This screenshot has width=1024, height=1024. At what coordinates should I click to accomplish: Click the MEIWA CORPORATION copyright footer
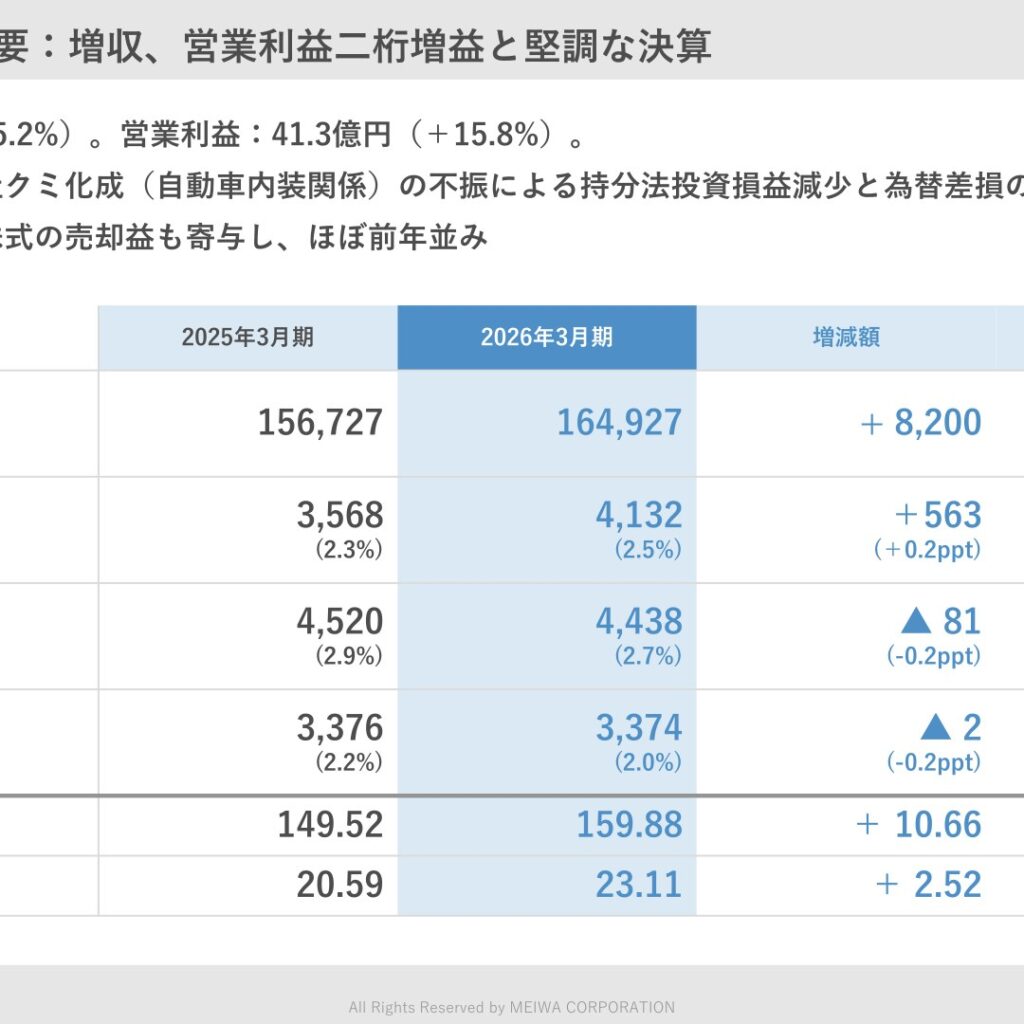(x=511, y=1007)
